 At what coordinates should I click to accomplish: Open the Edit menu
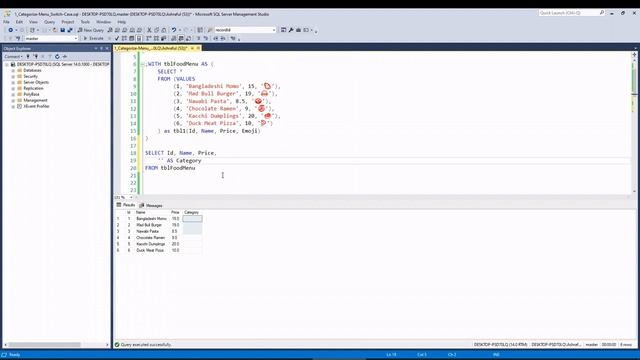click(x=19, y=22)
